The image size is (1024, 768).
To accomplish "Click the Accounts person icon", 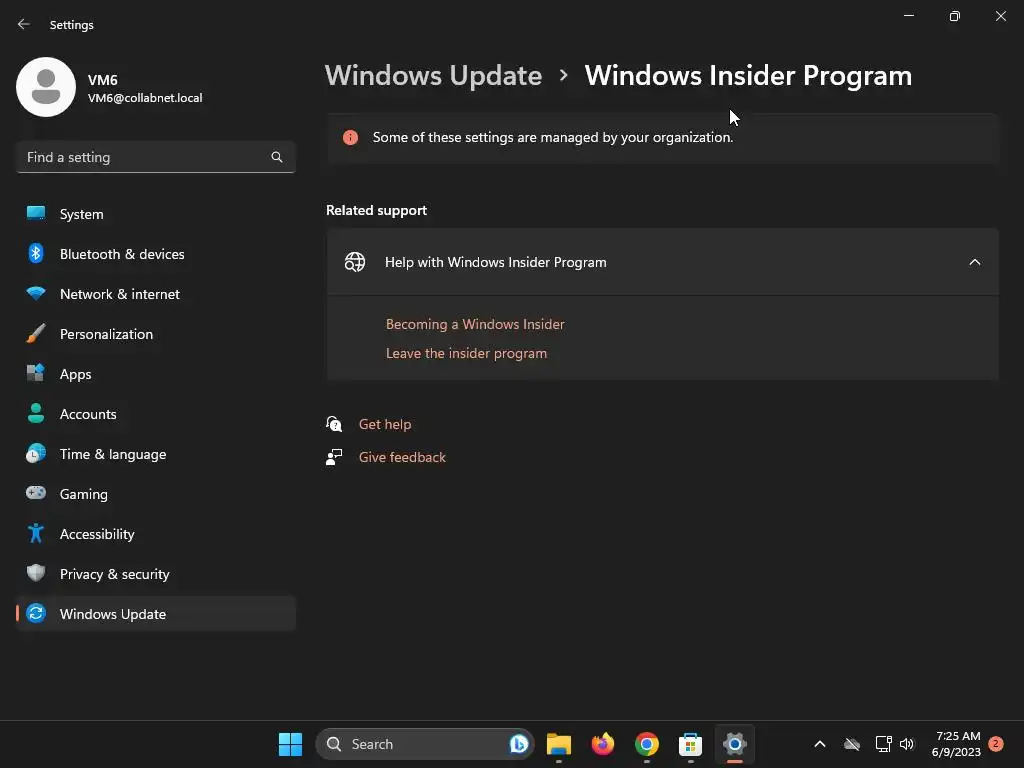I will click(36, 413).
